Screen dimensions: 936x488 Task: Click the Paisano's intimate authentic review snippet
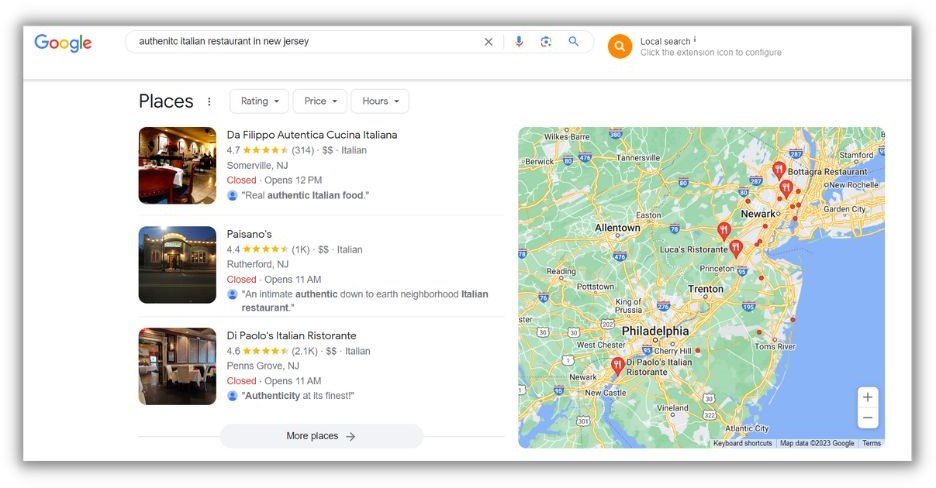[365, 301]
